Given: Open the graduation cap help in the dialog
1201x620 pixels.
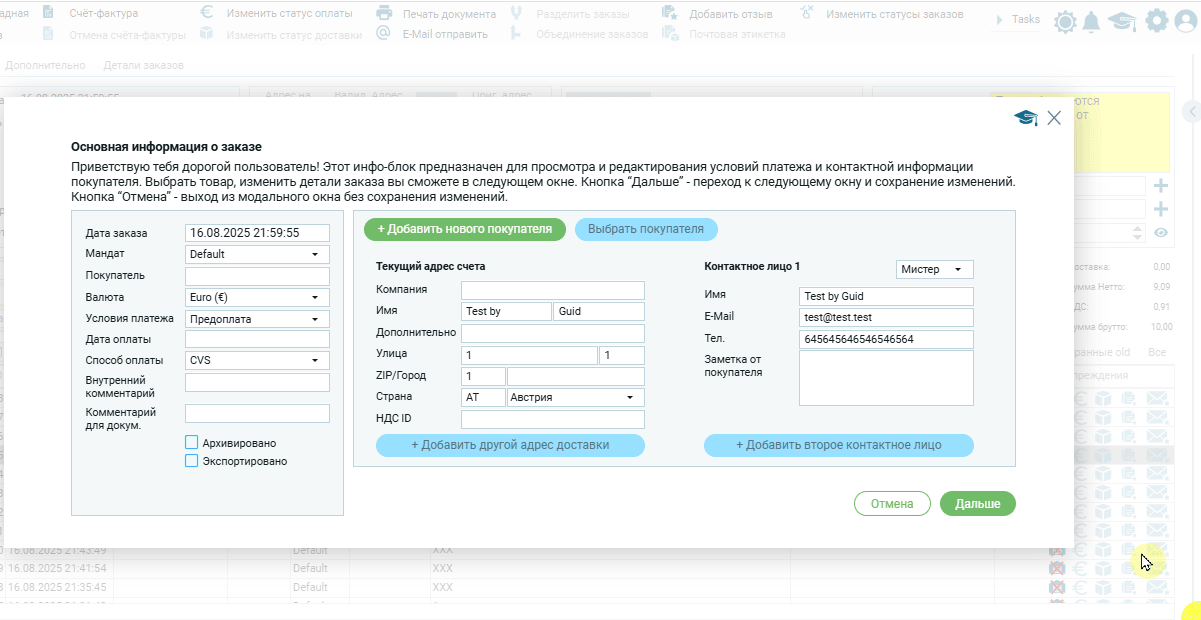Looking at the screenshot, I should (x=1025, y=118).
